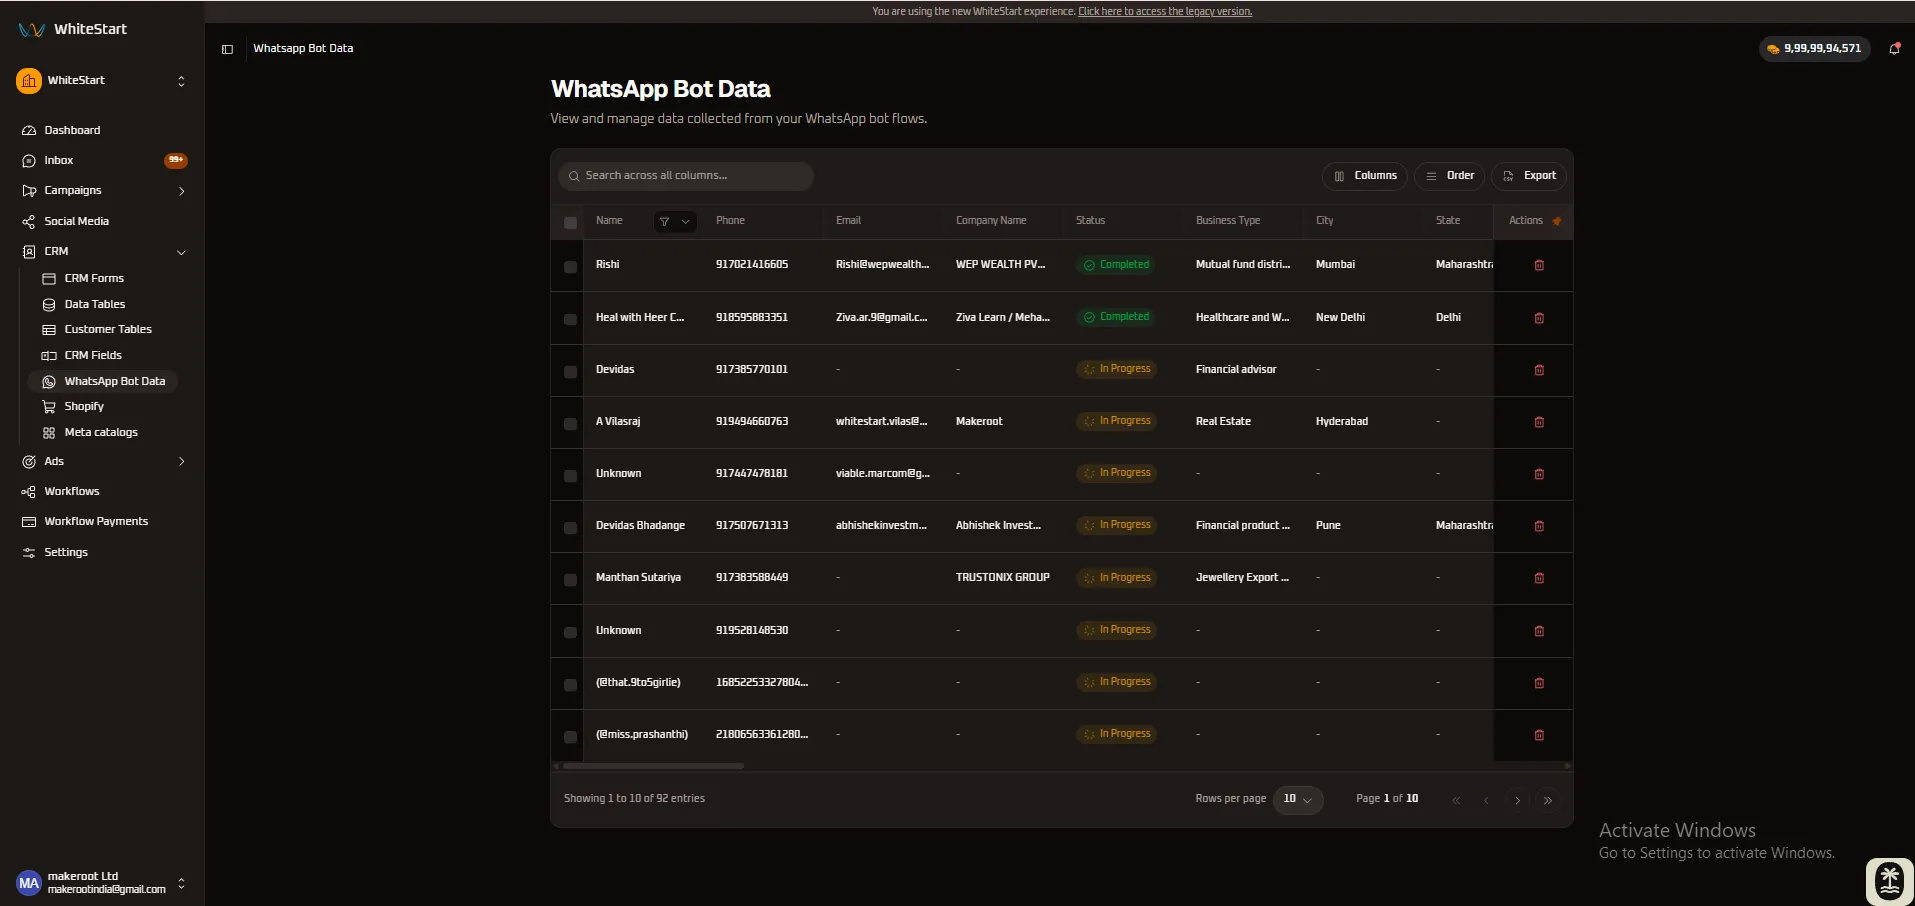This screenshot has height=906, width=1915.
Task: Export the table data
Action: click(x=1529, y=176)
